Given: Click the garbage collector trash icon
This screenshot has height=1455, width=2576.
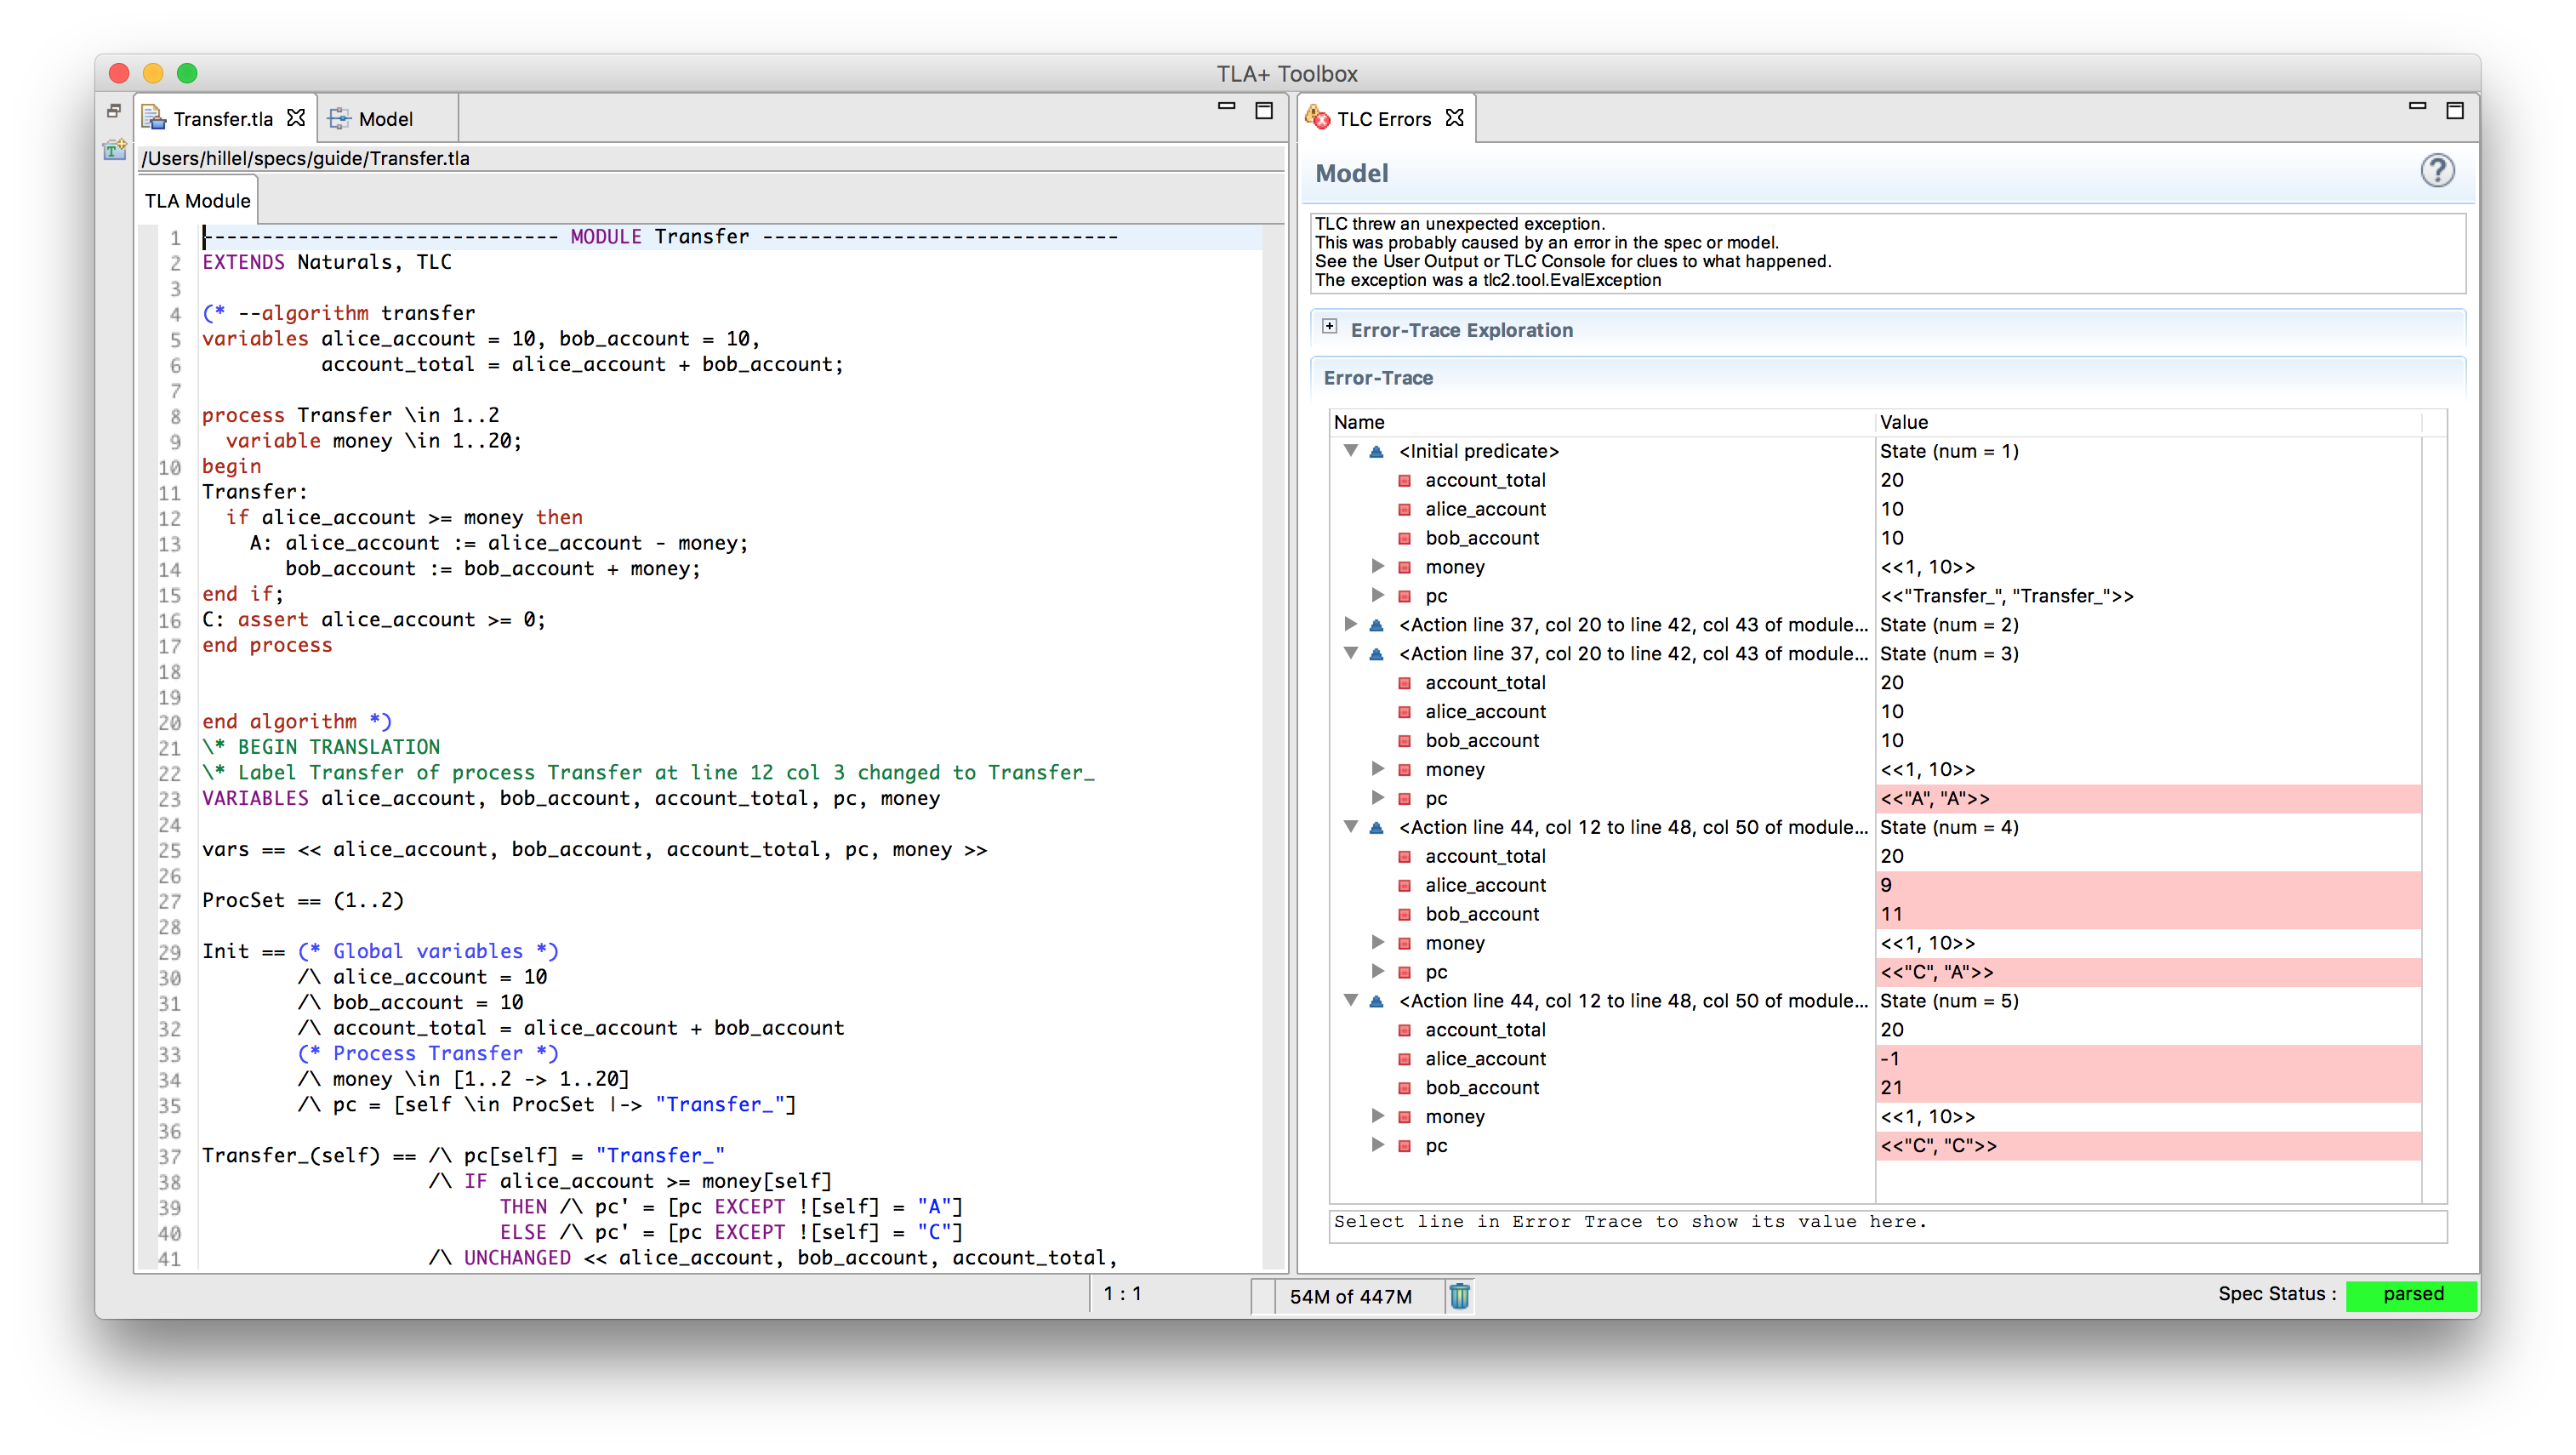Looking at the screenshot, I should pos(1459,1296).
